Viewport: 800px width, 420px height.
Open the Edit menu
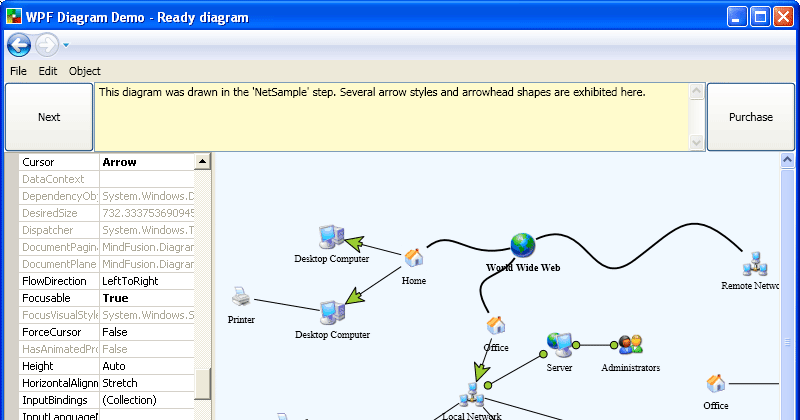(48, 71)
